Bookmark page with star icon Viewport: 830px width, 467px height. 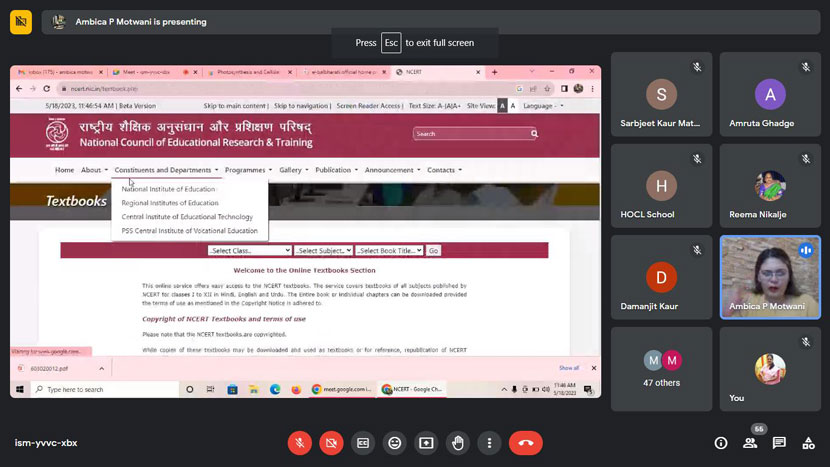click(547, 88)
